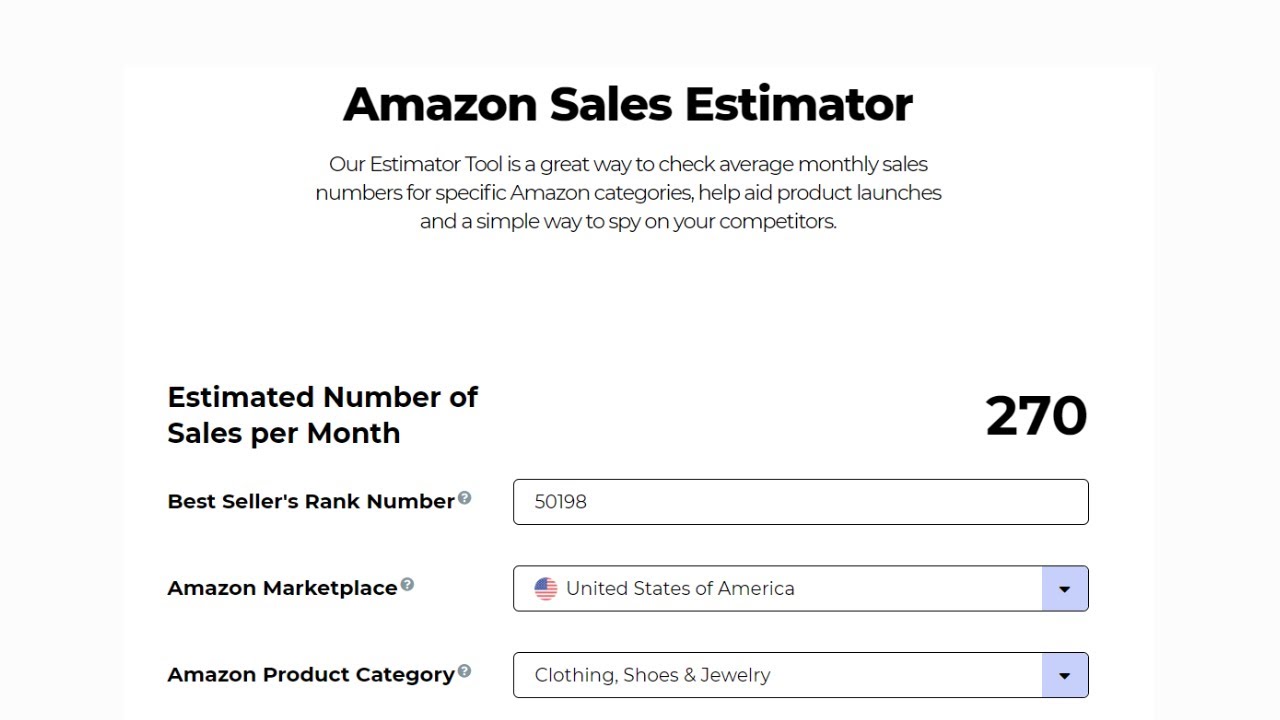Click the description line mentioning product launches

(628, 192)
